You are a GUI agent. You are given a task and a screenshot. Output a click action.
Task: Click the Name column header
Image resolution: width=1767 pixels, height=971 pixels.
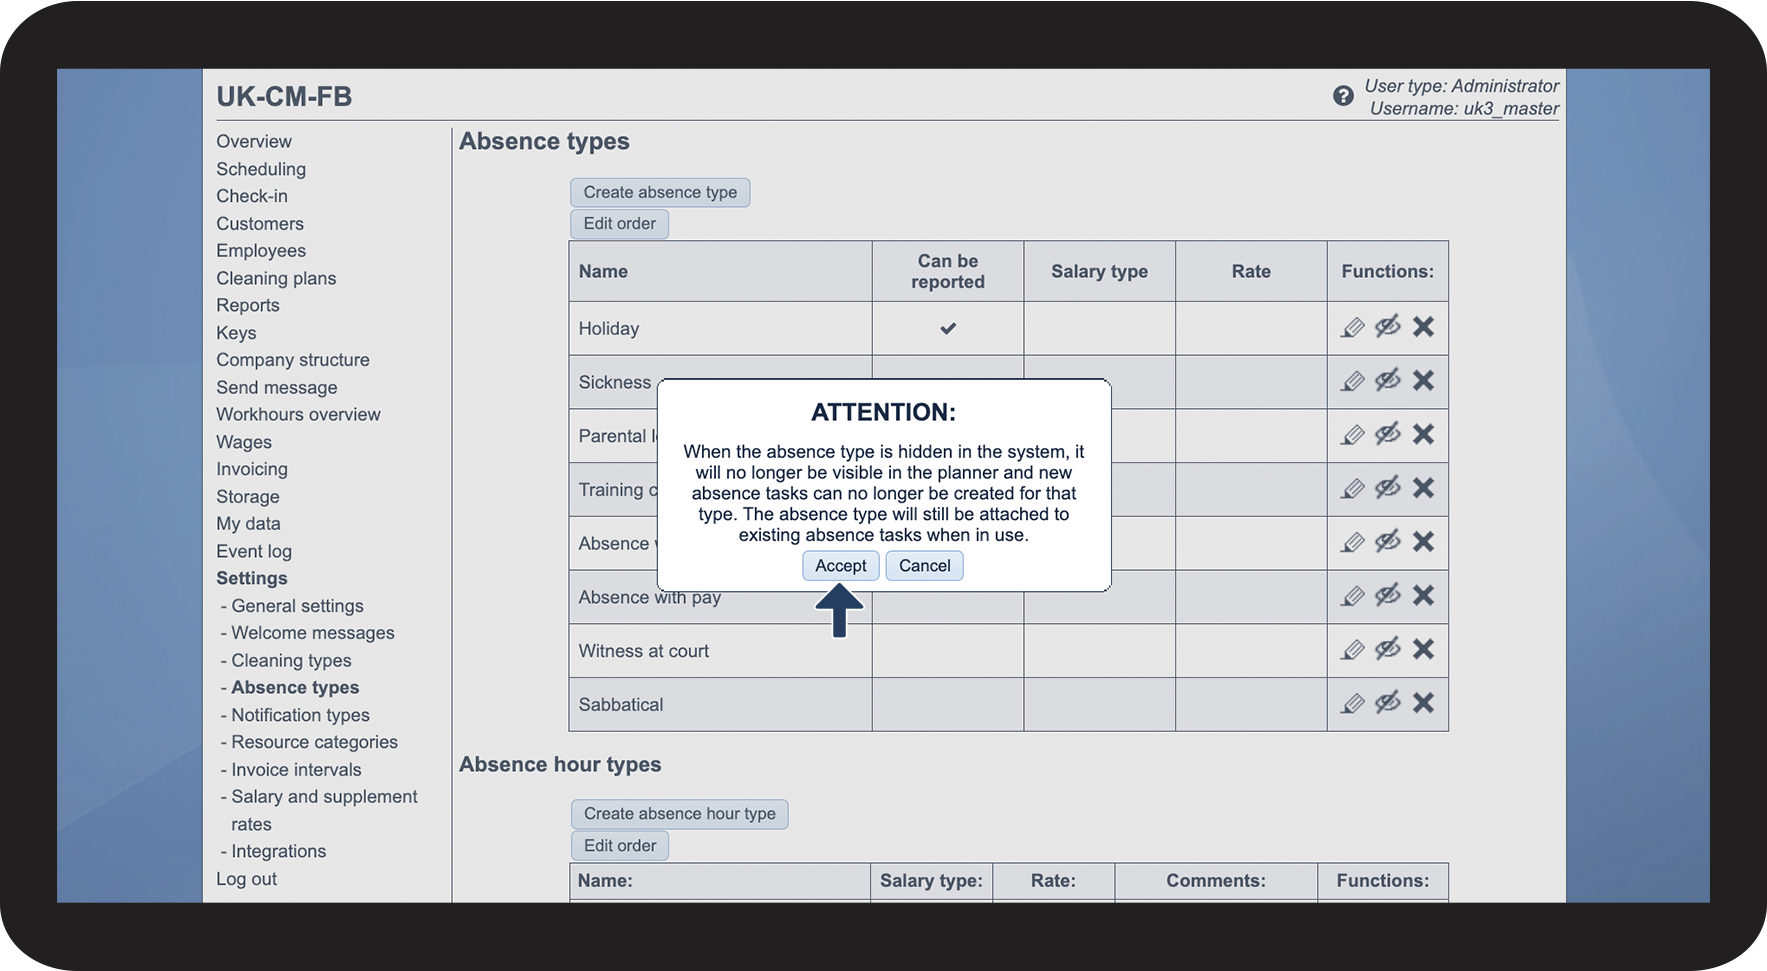pos(603,271)
